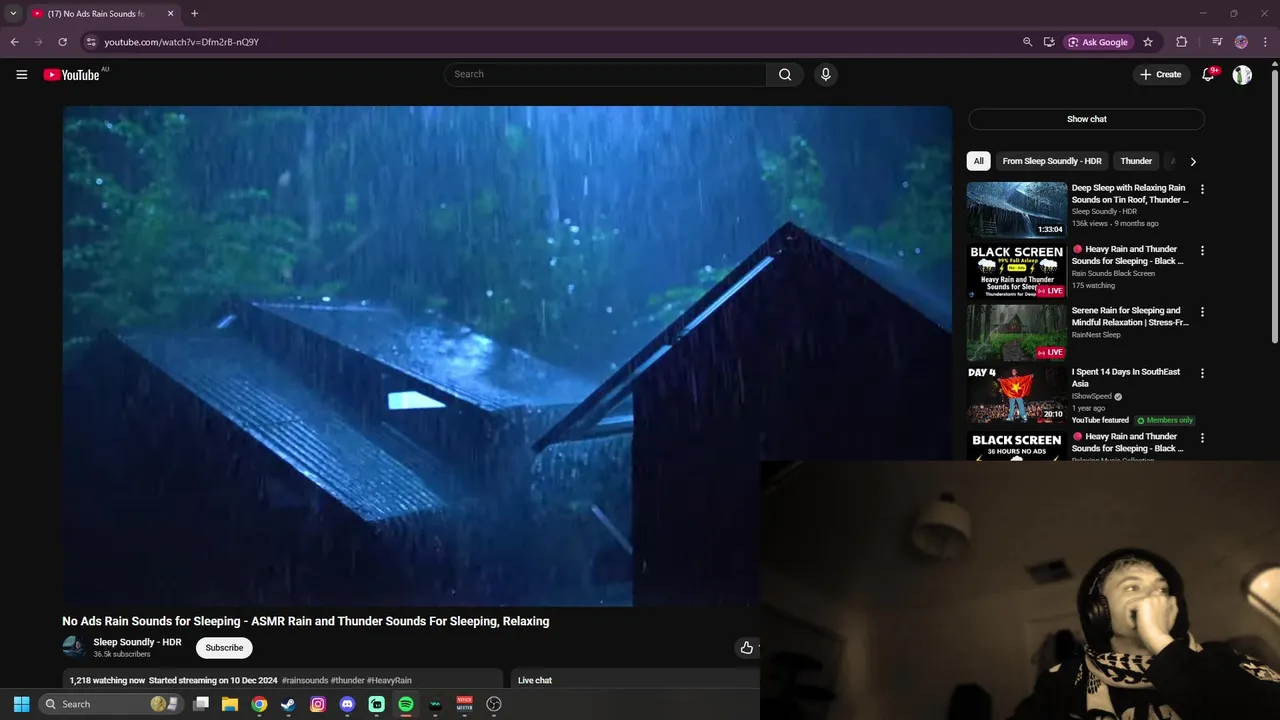The image size is (1280, 720).
Task: Open options for Rain Sounds Black Screen live video
Action: [x=1202, y=250]
